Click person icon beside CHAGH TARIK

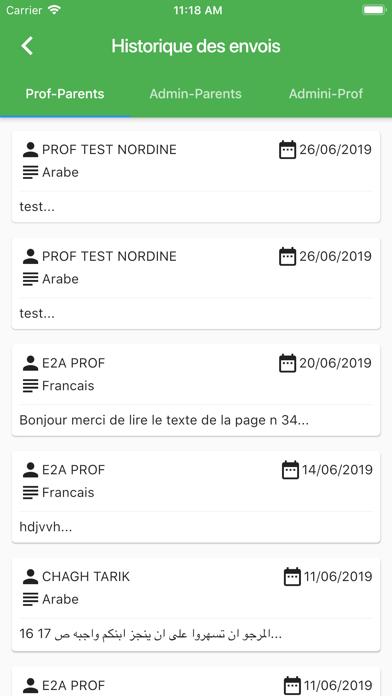click(x=30, y=577)
